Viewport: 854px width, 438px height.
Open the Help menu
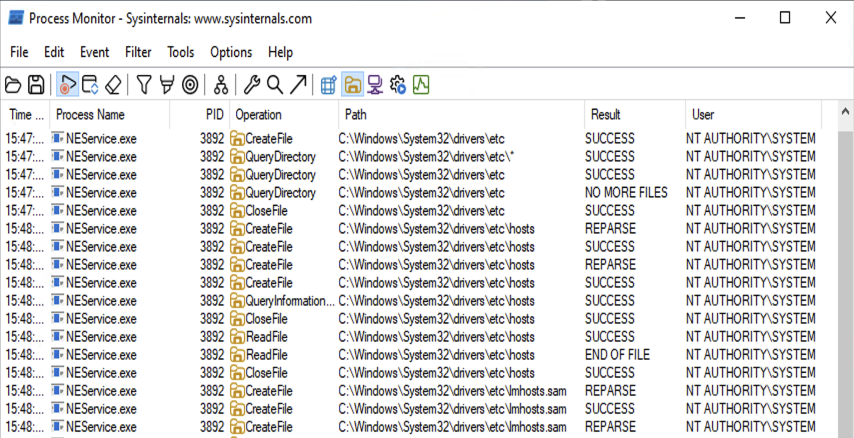point(280,52)
